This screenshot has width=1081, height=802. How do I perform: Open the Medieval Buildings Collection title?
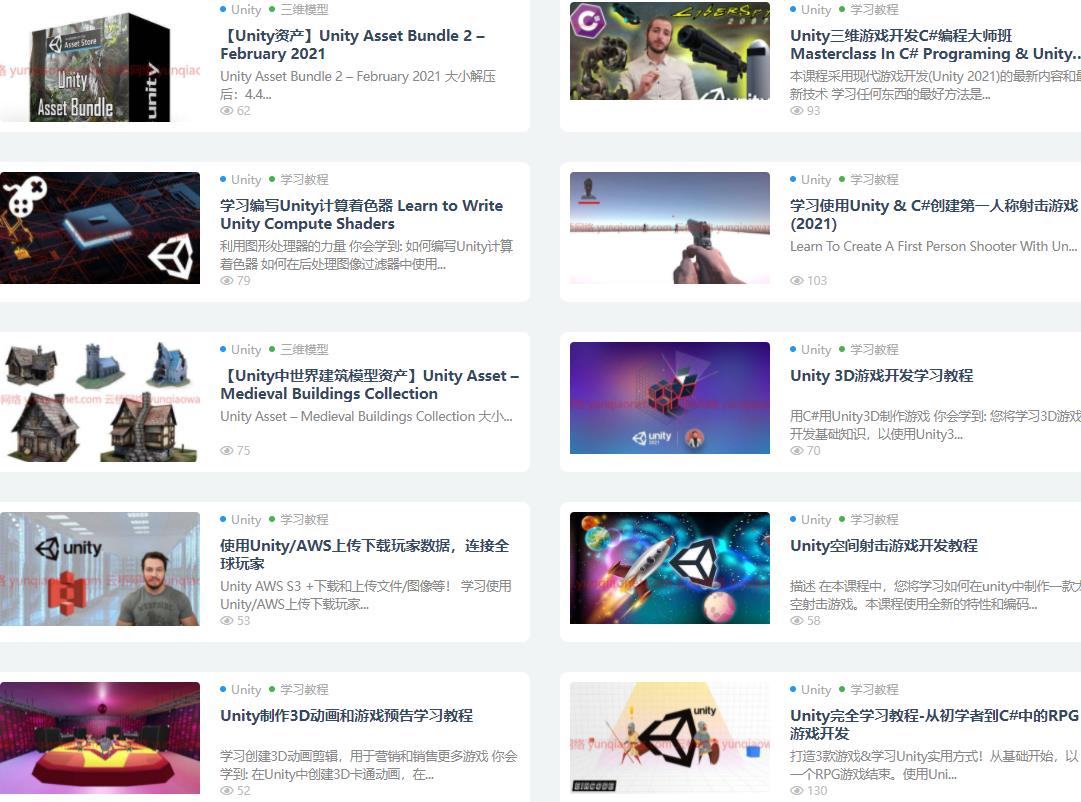[x=369, y=384]
